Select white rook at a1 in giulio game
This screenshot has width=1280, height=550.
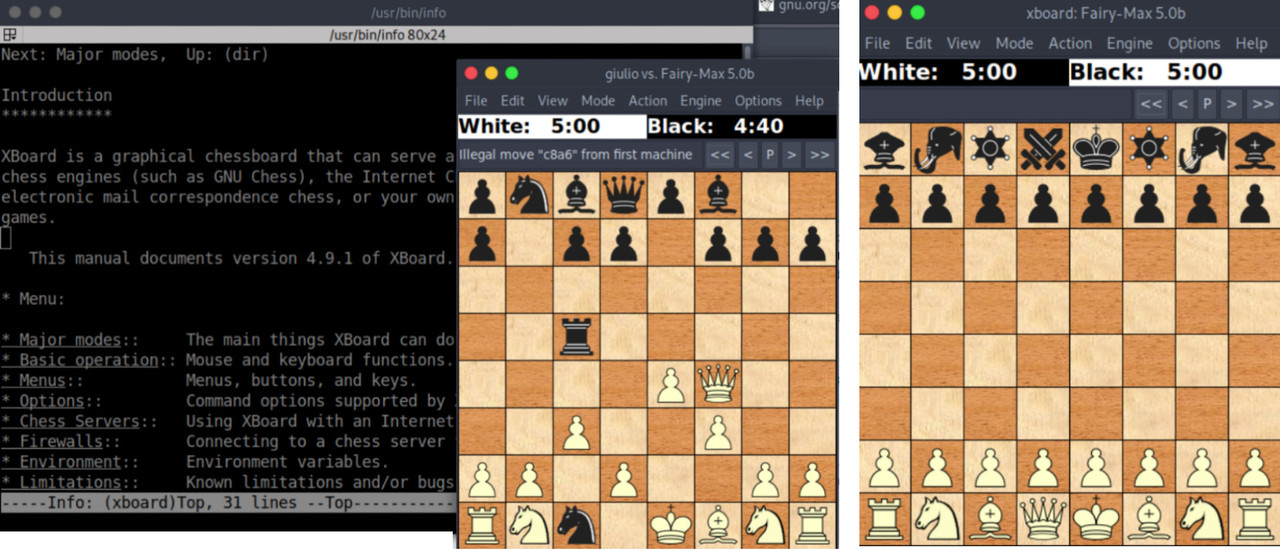[x=482, y=525]
